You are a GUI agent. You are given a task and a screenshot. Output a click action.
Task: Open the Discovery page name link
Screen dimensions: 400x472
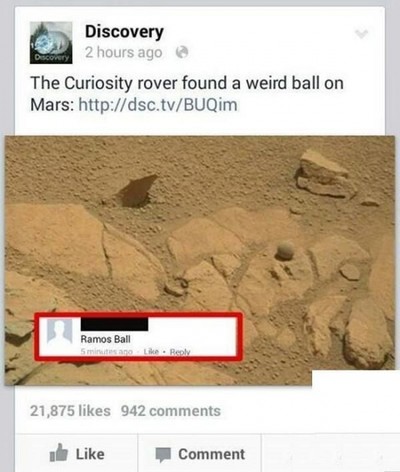[124, 32]
